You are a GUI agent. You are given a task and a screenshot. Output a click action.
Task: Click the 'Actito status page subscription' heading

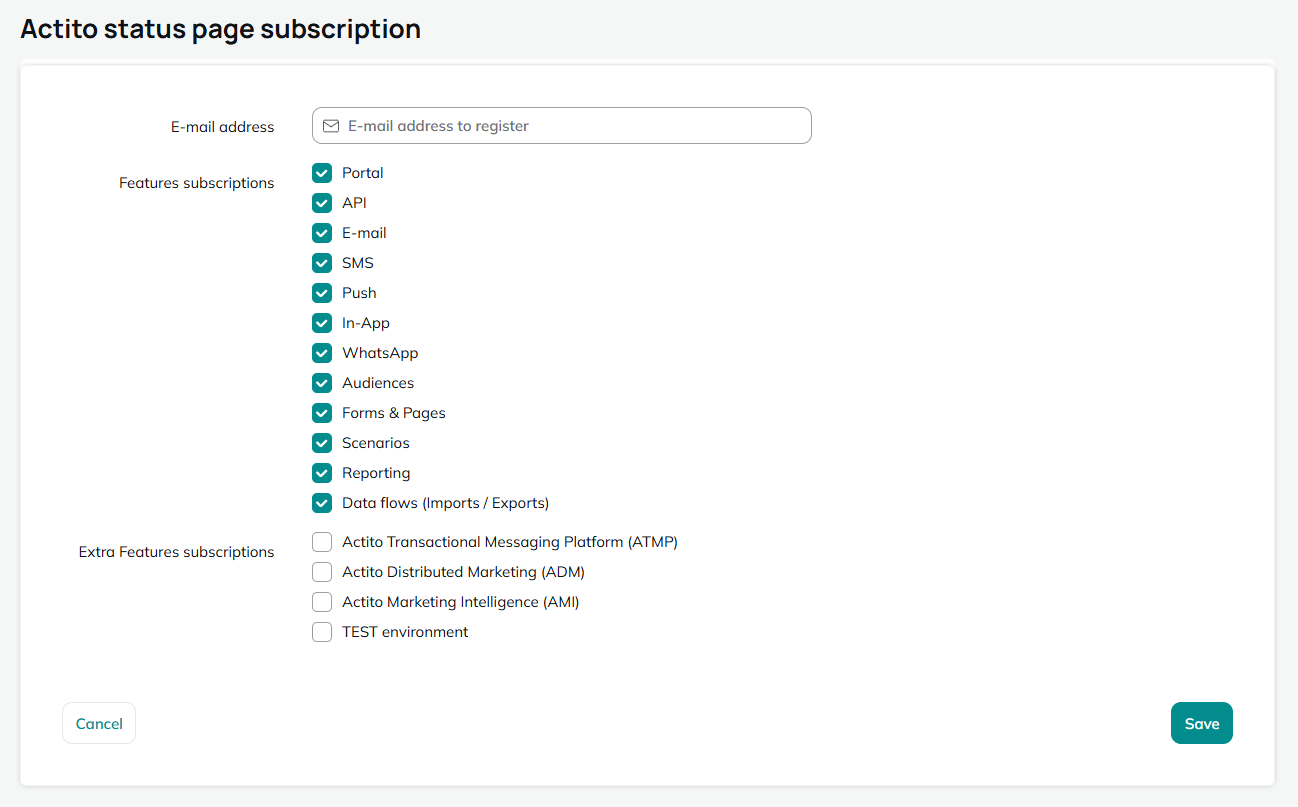click(x=221, y=29)
